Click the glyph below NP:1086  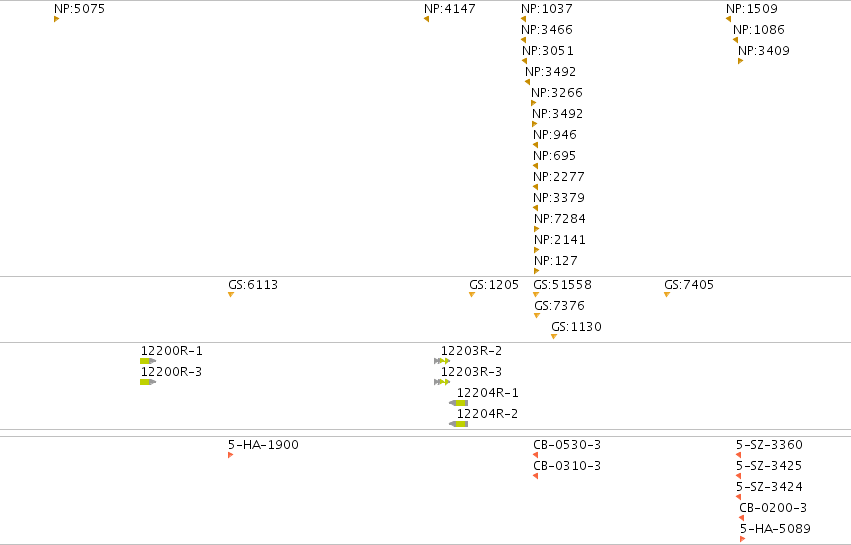point(735,40)
